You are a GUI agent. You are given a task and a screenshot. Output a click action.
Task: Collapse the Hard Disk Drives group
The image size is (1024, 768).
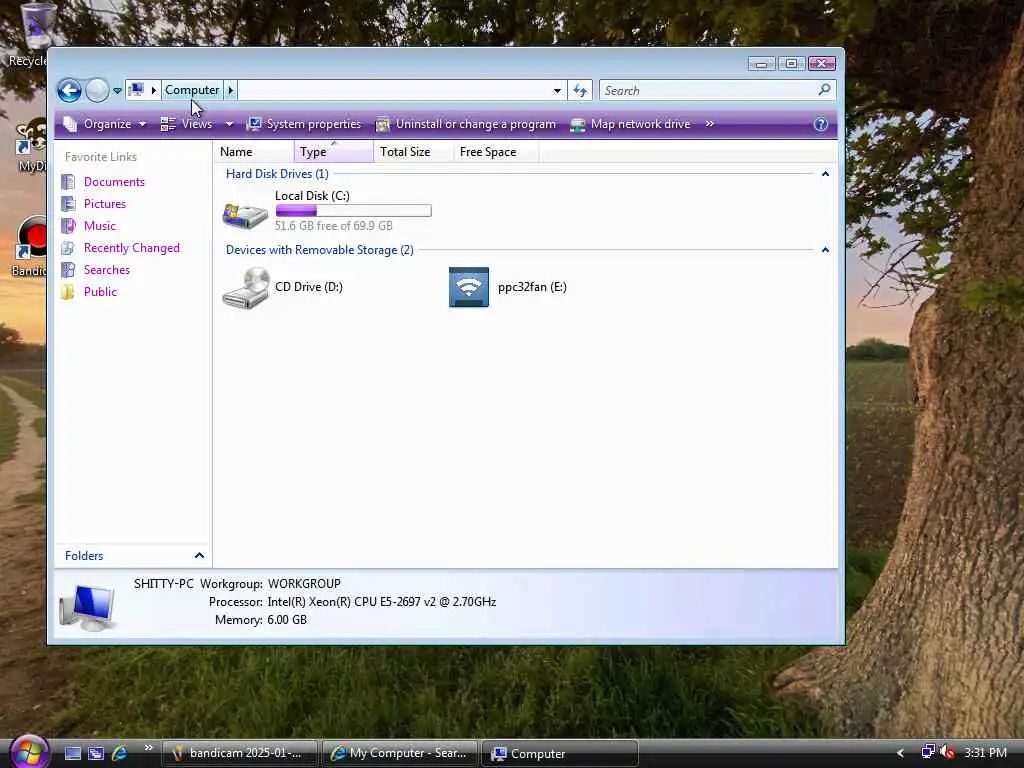pyautogui.click(x=825, y=174)
